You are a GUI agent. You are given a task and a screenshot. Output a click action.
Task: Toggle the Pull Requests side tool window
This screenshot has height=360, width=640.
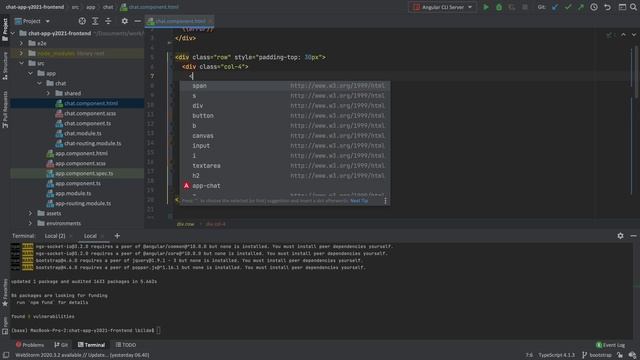(x=5, y=109)
